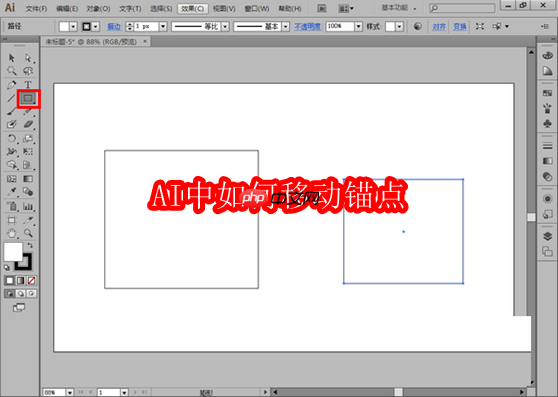Select the Hand tool
The width and height of the screenshot is (558, 397).
(x=11, y=233)
